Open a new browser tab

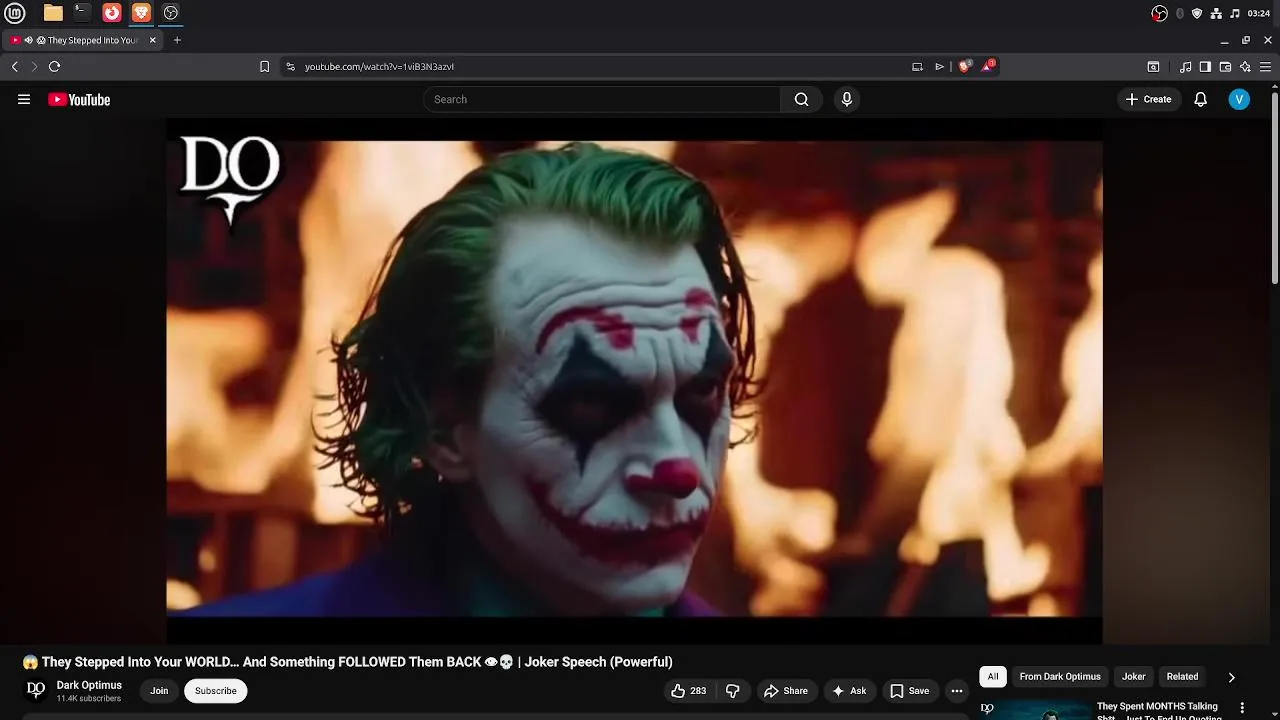(x=177, y=40)
